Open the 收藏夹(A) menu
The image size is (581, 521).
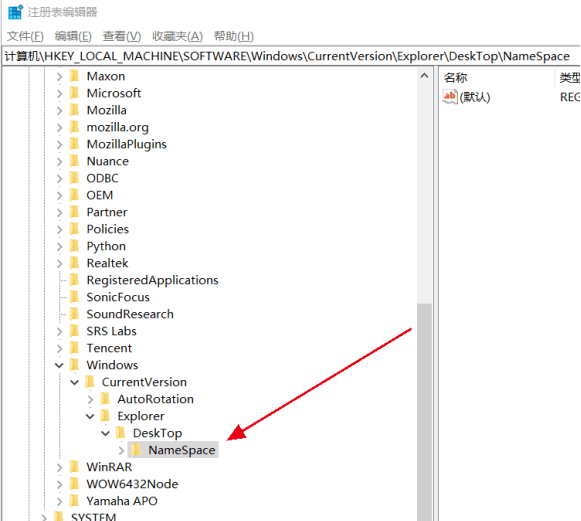[177, 36]
